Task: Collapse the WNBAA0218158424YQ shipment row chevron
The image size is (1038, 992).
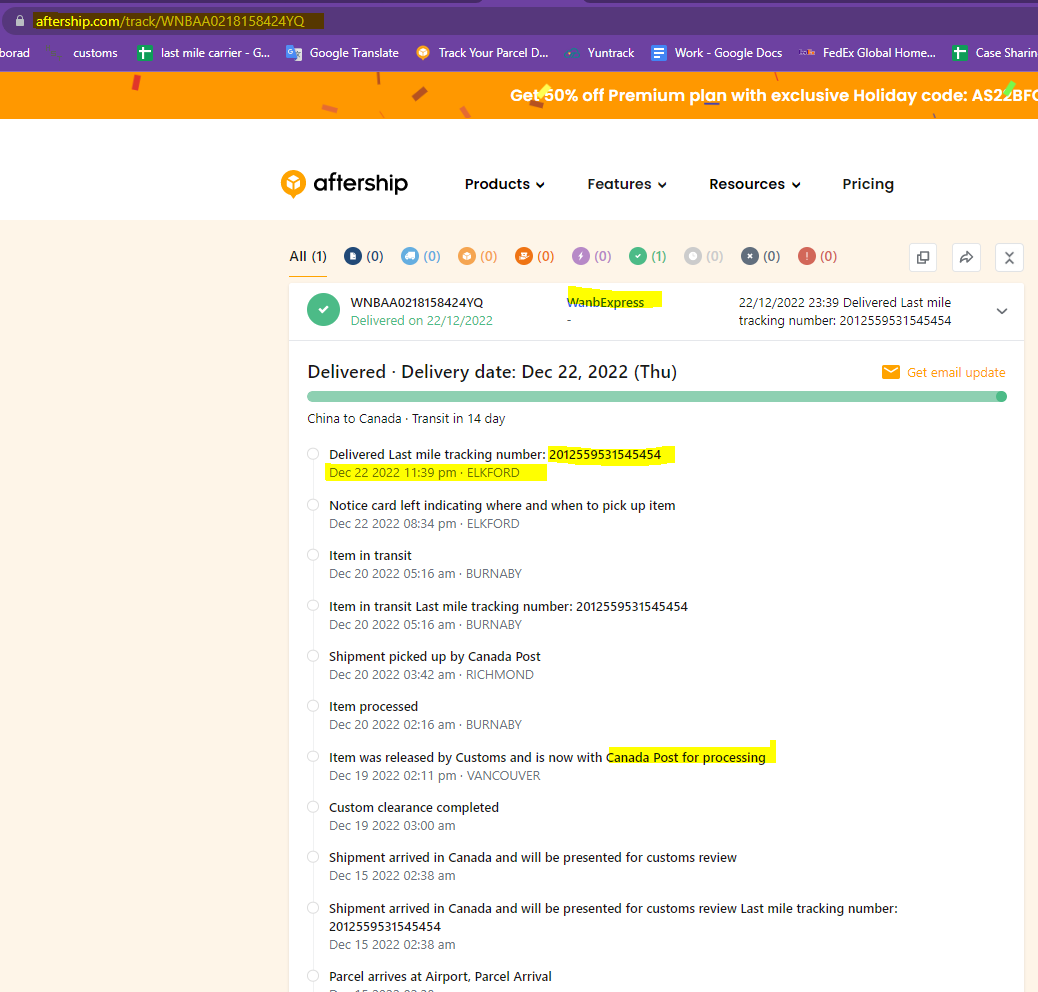Action: pyautogui.click(x=1002, y=311)
